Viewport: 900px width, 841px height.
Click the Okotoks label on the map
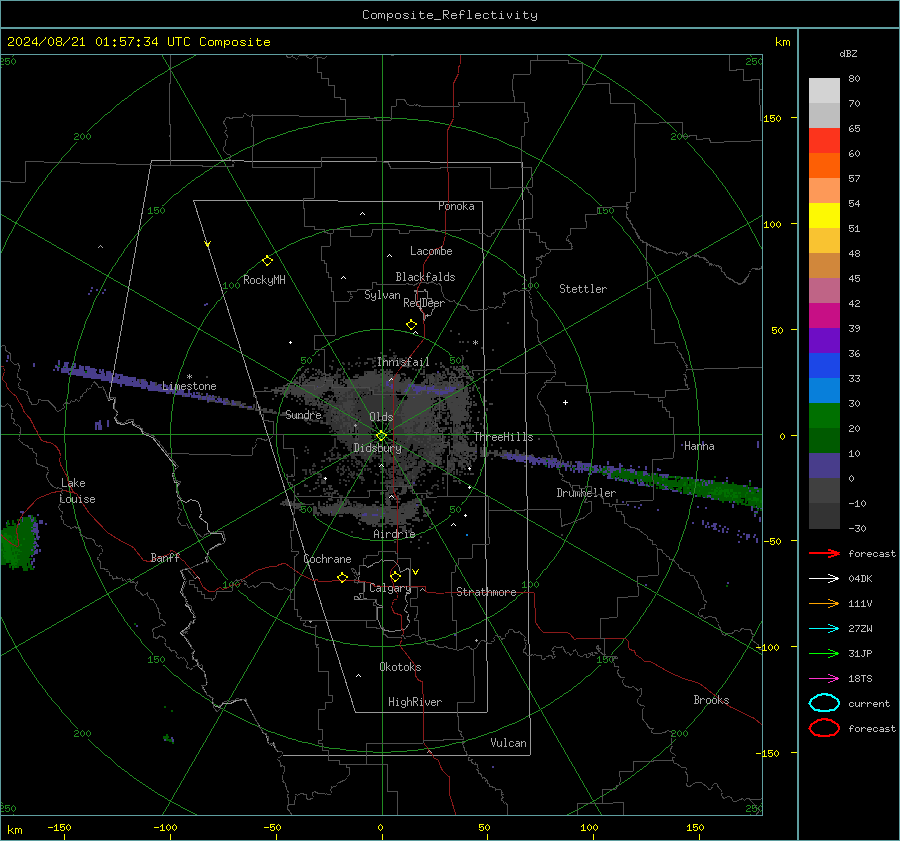coord(400,667)
